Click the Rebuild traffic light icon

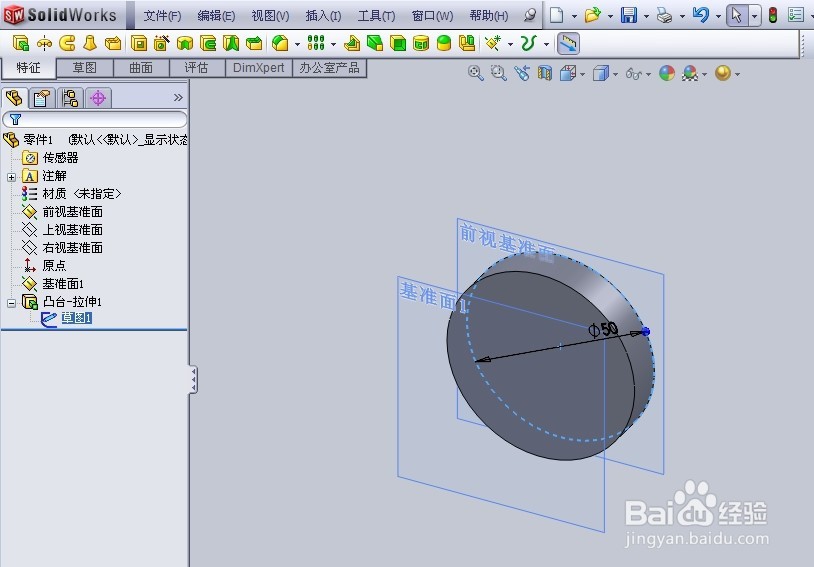point(773,15)
